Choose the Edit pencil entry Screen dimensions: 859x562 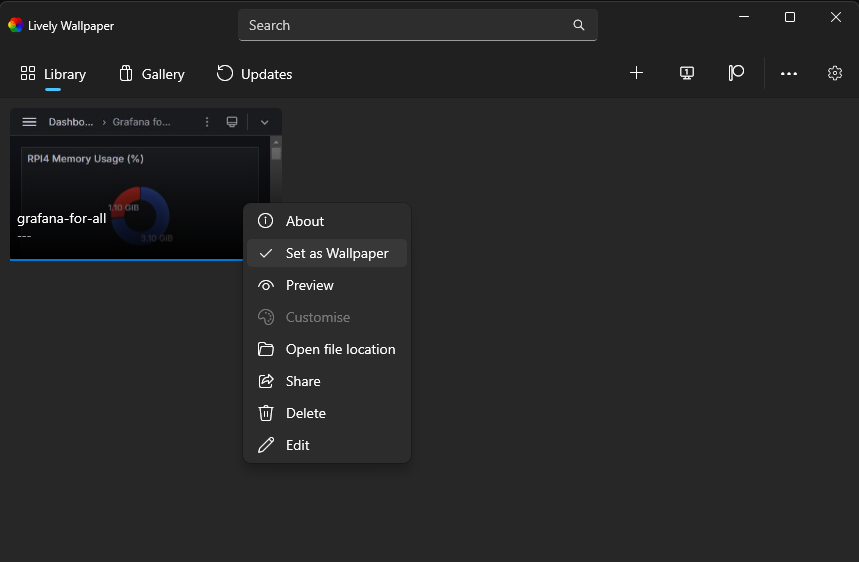click(x=327, y=445)
